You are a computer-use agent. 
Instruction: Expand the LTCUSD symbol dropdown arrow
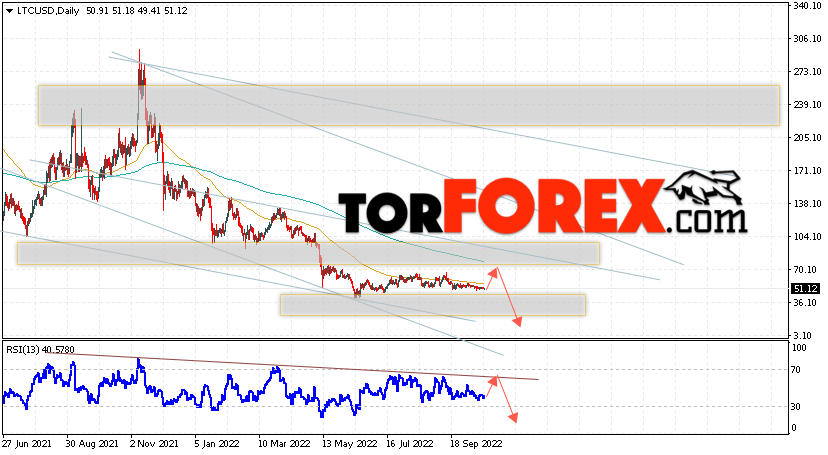pos(9,11)
